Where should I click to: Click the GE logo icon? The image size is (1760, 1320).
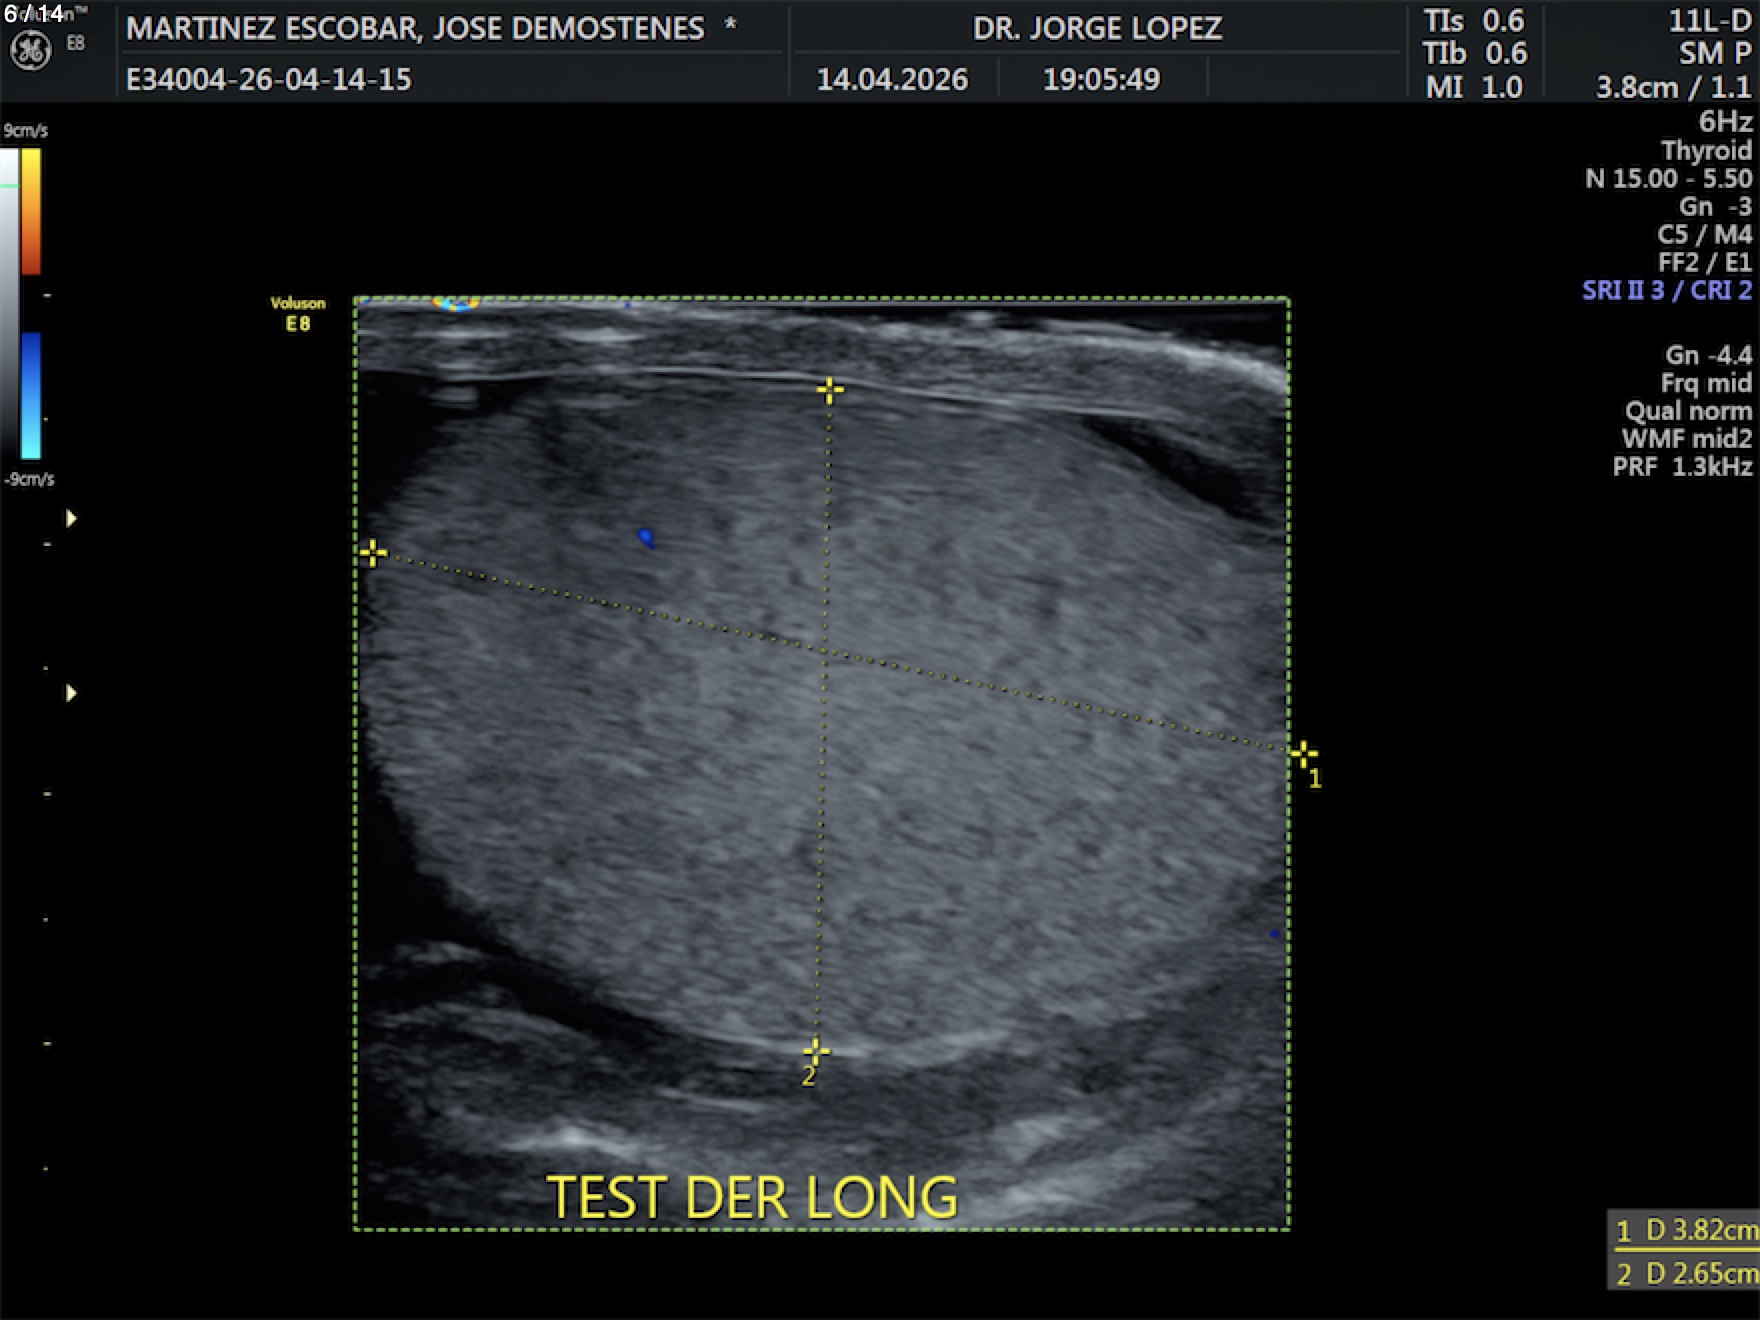tap(30, 50)
